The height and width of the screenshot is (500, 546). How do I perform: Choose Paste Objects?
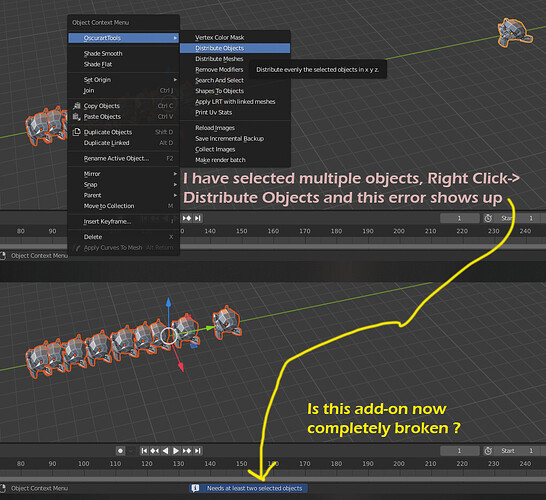tap(124, 117)
